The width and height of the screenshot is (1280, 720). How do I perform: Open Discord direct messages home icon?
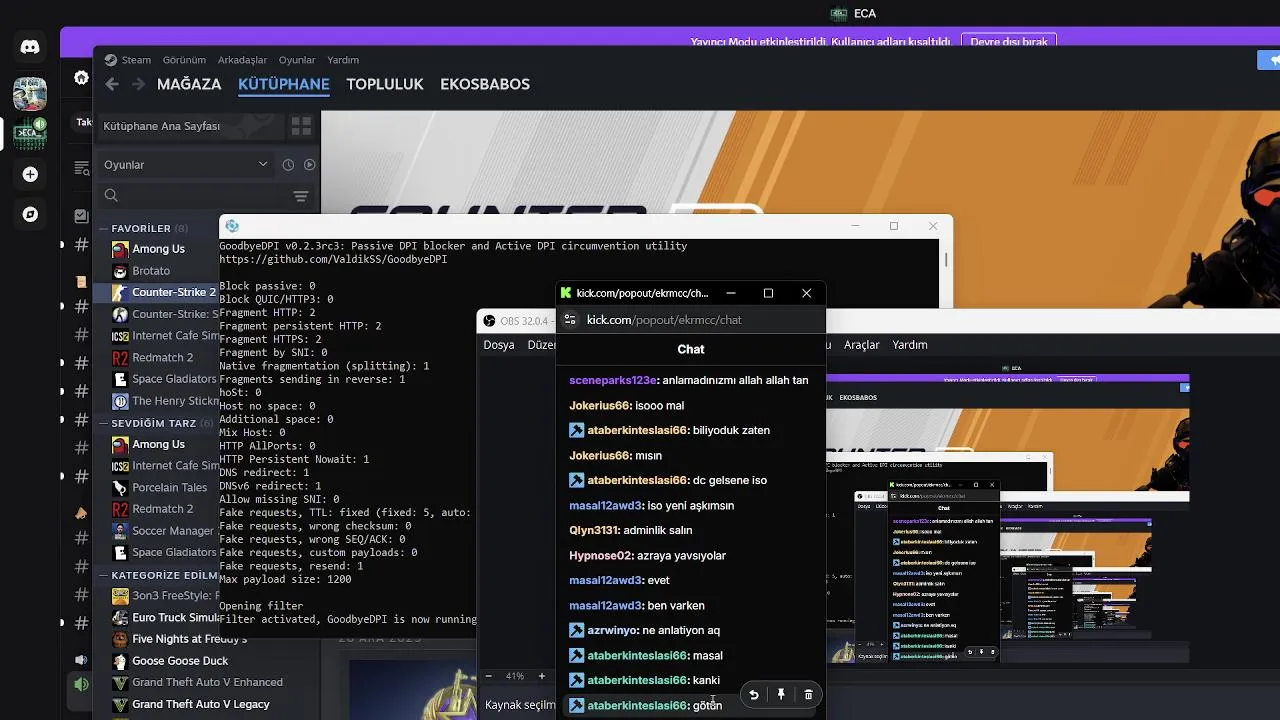[30, 46]
